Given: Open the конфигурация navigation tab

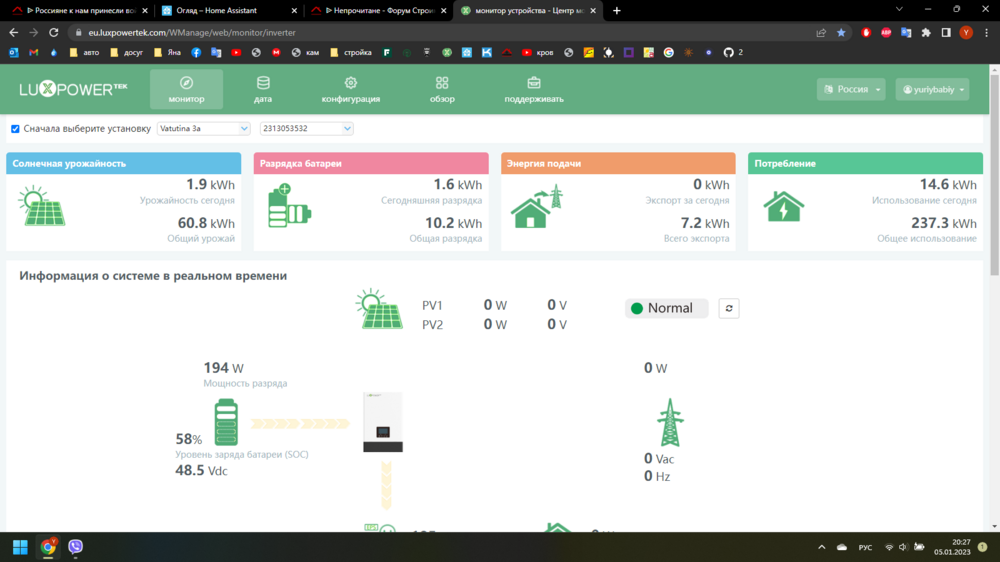Looking at the screenshot, I should coord(351,89).
